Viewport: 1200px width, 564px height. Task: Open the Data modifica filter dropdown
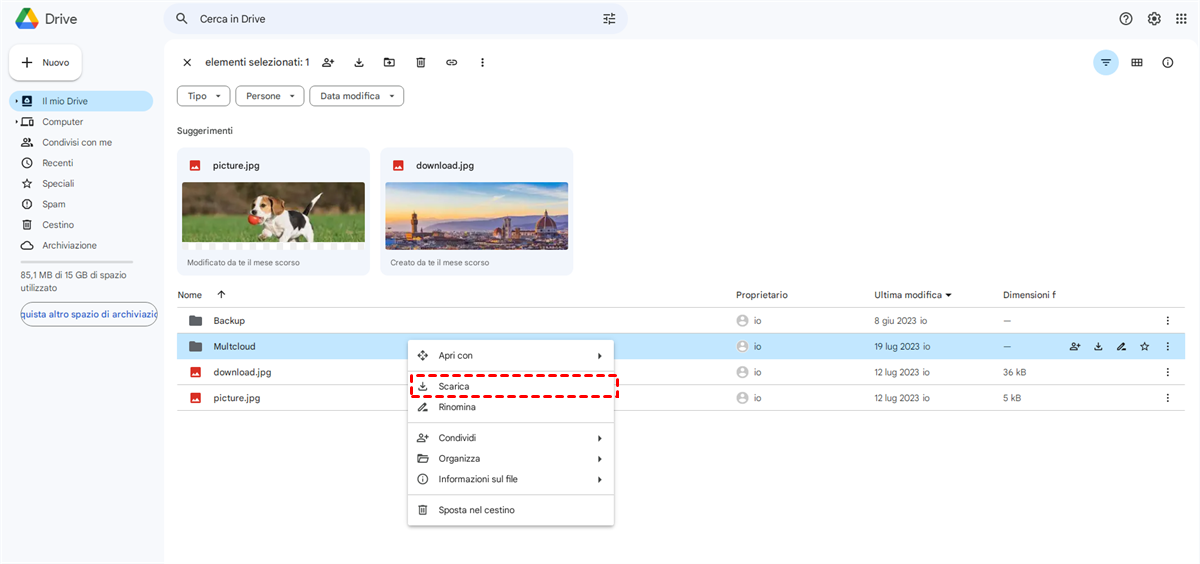pos(357,96)
